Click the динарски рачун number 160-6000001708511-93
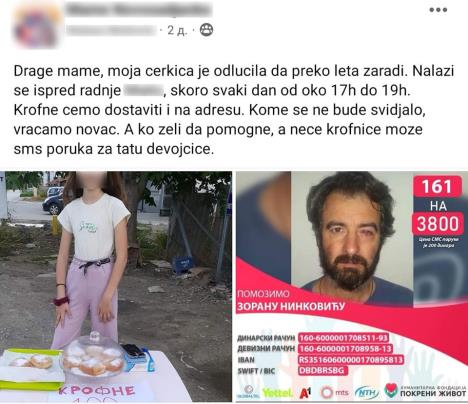 344,338
